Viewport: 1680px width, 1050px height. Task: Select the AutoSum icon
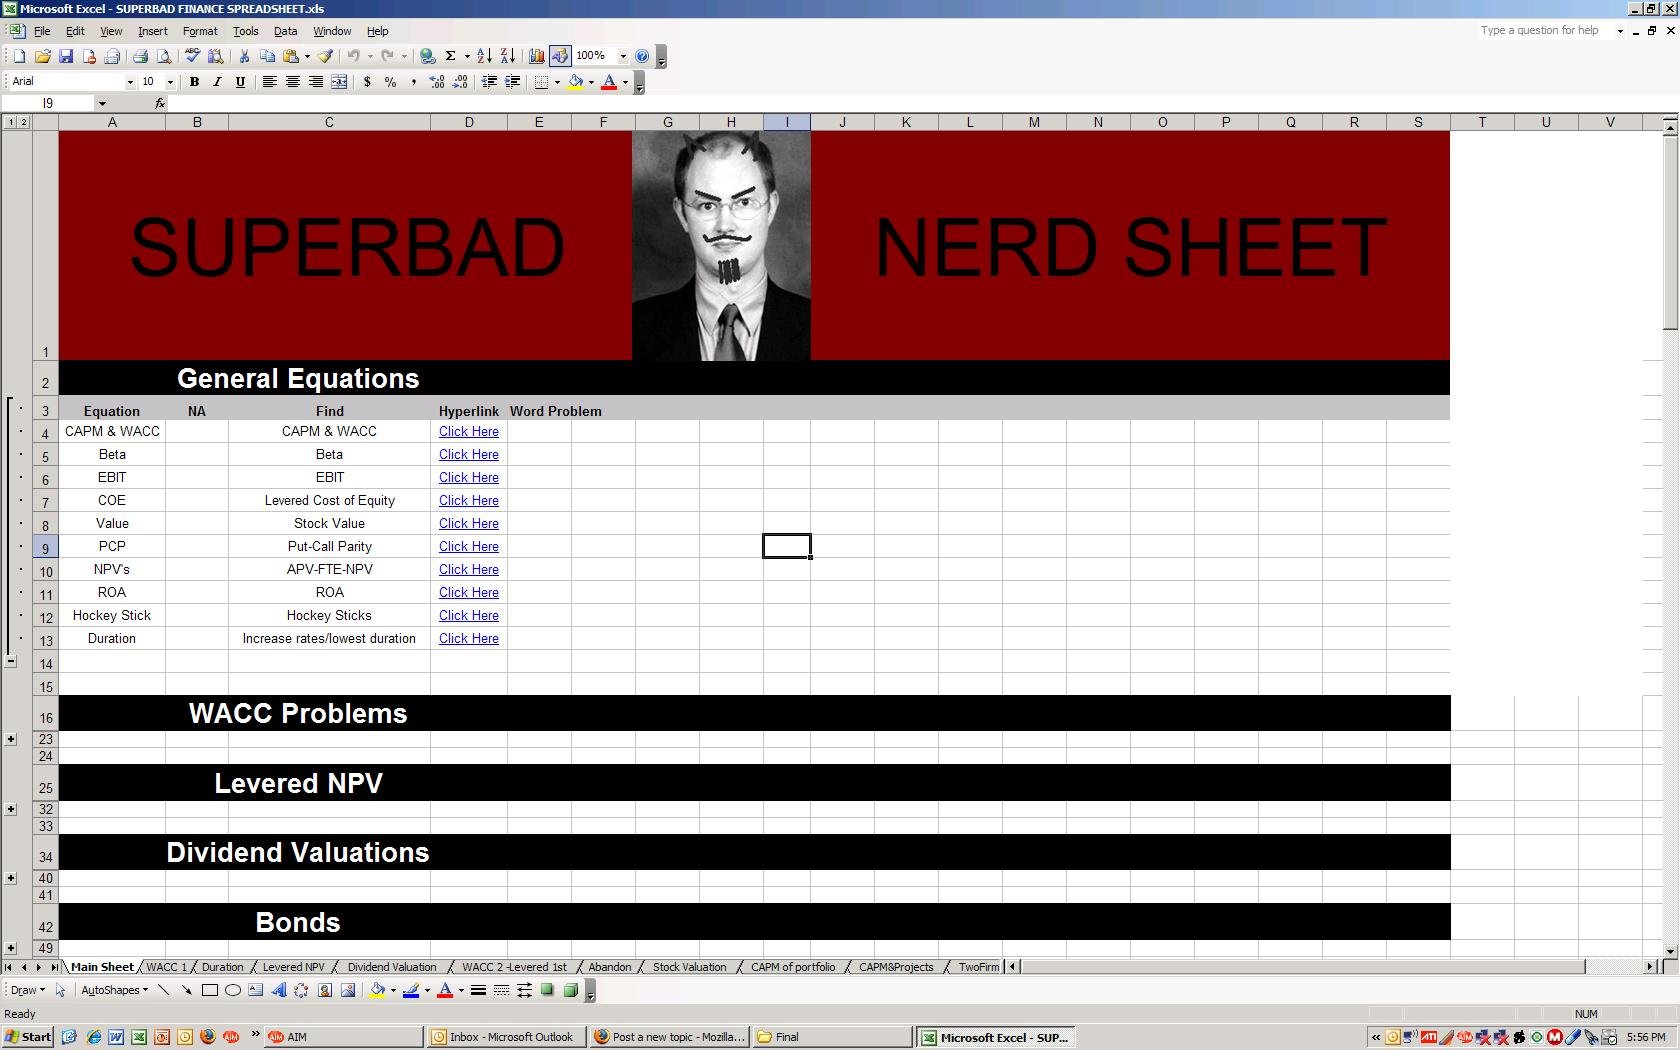click(452, 56)
